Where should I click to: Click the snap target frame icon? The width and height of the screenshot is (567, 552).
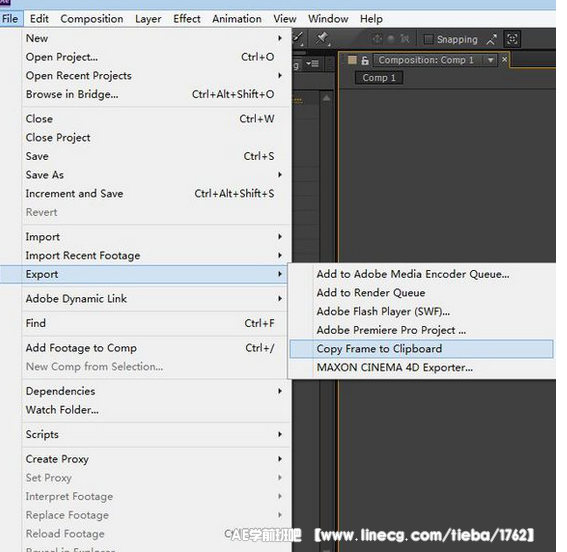click(512, 39)
